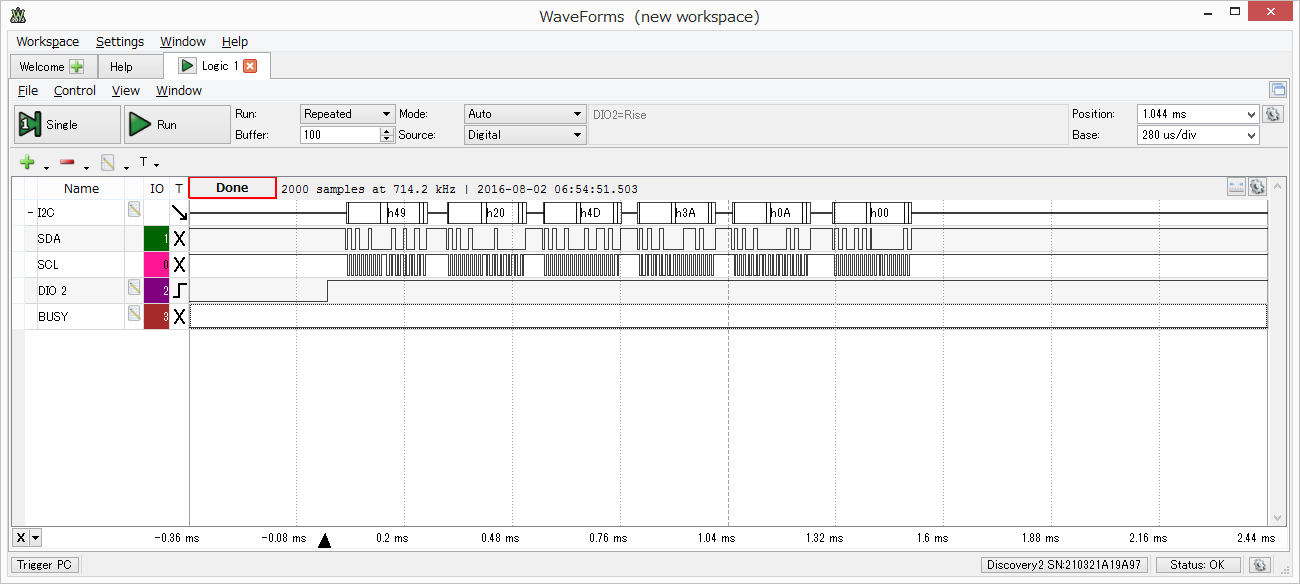Expand the remove-signal dropdown arrow
The image size is (1300, 584).
coord(86,166)
